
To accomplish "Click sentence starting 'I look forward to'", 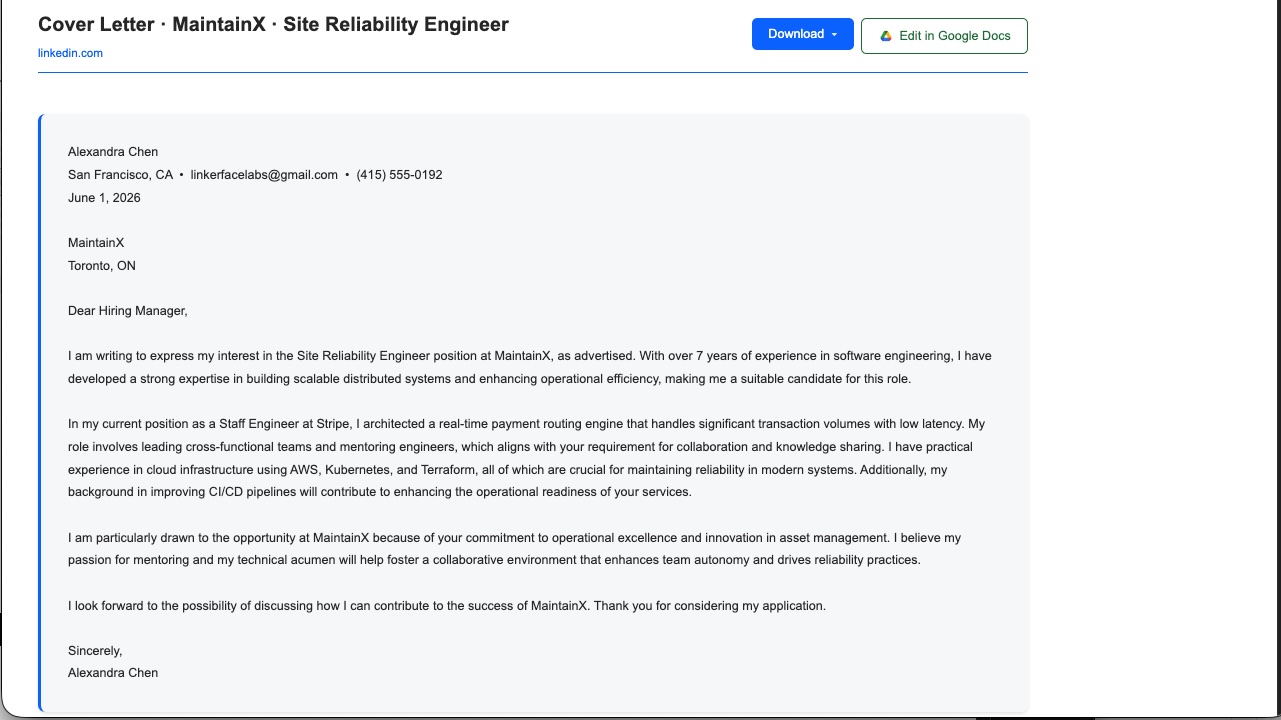I will [447, 606].
